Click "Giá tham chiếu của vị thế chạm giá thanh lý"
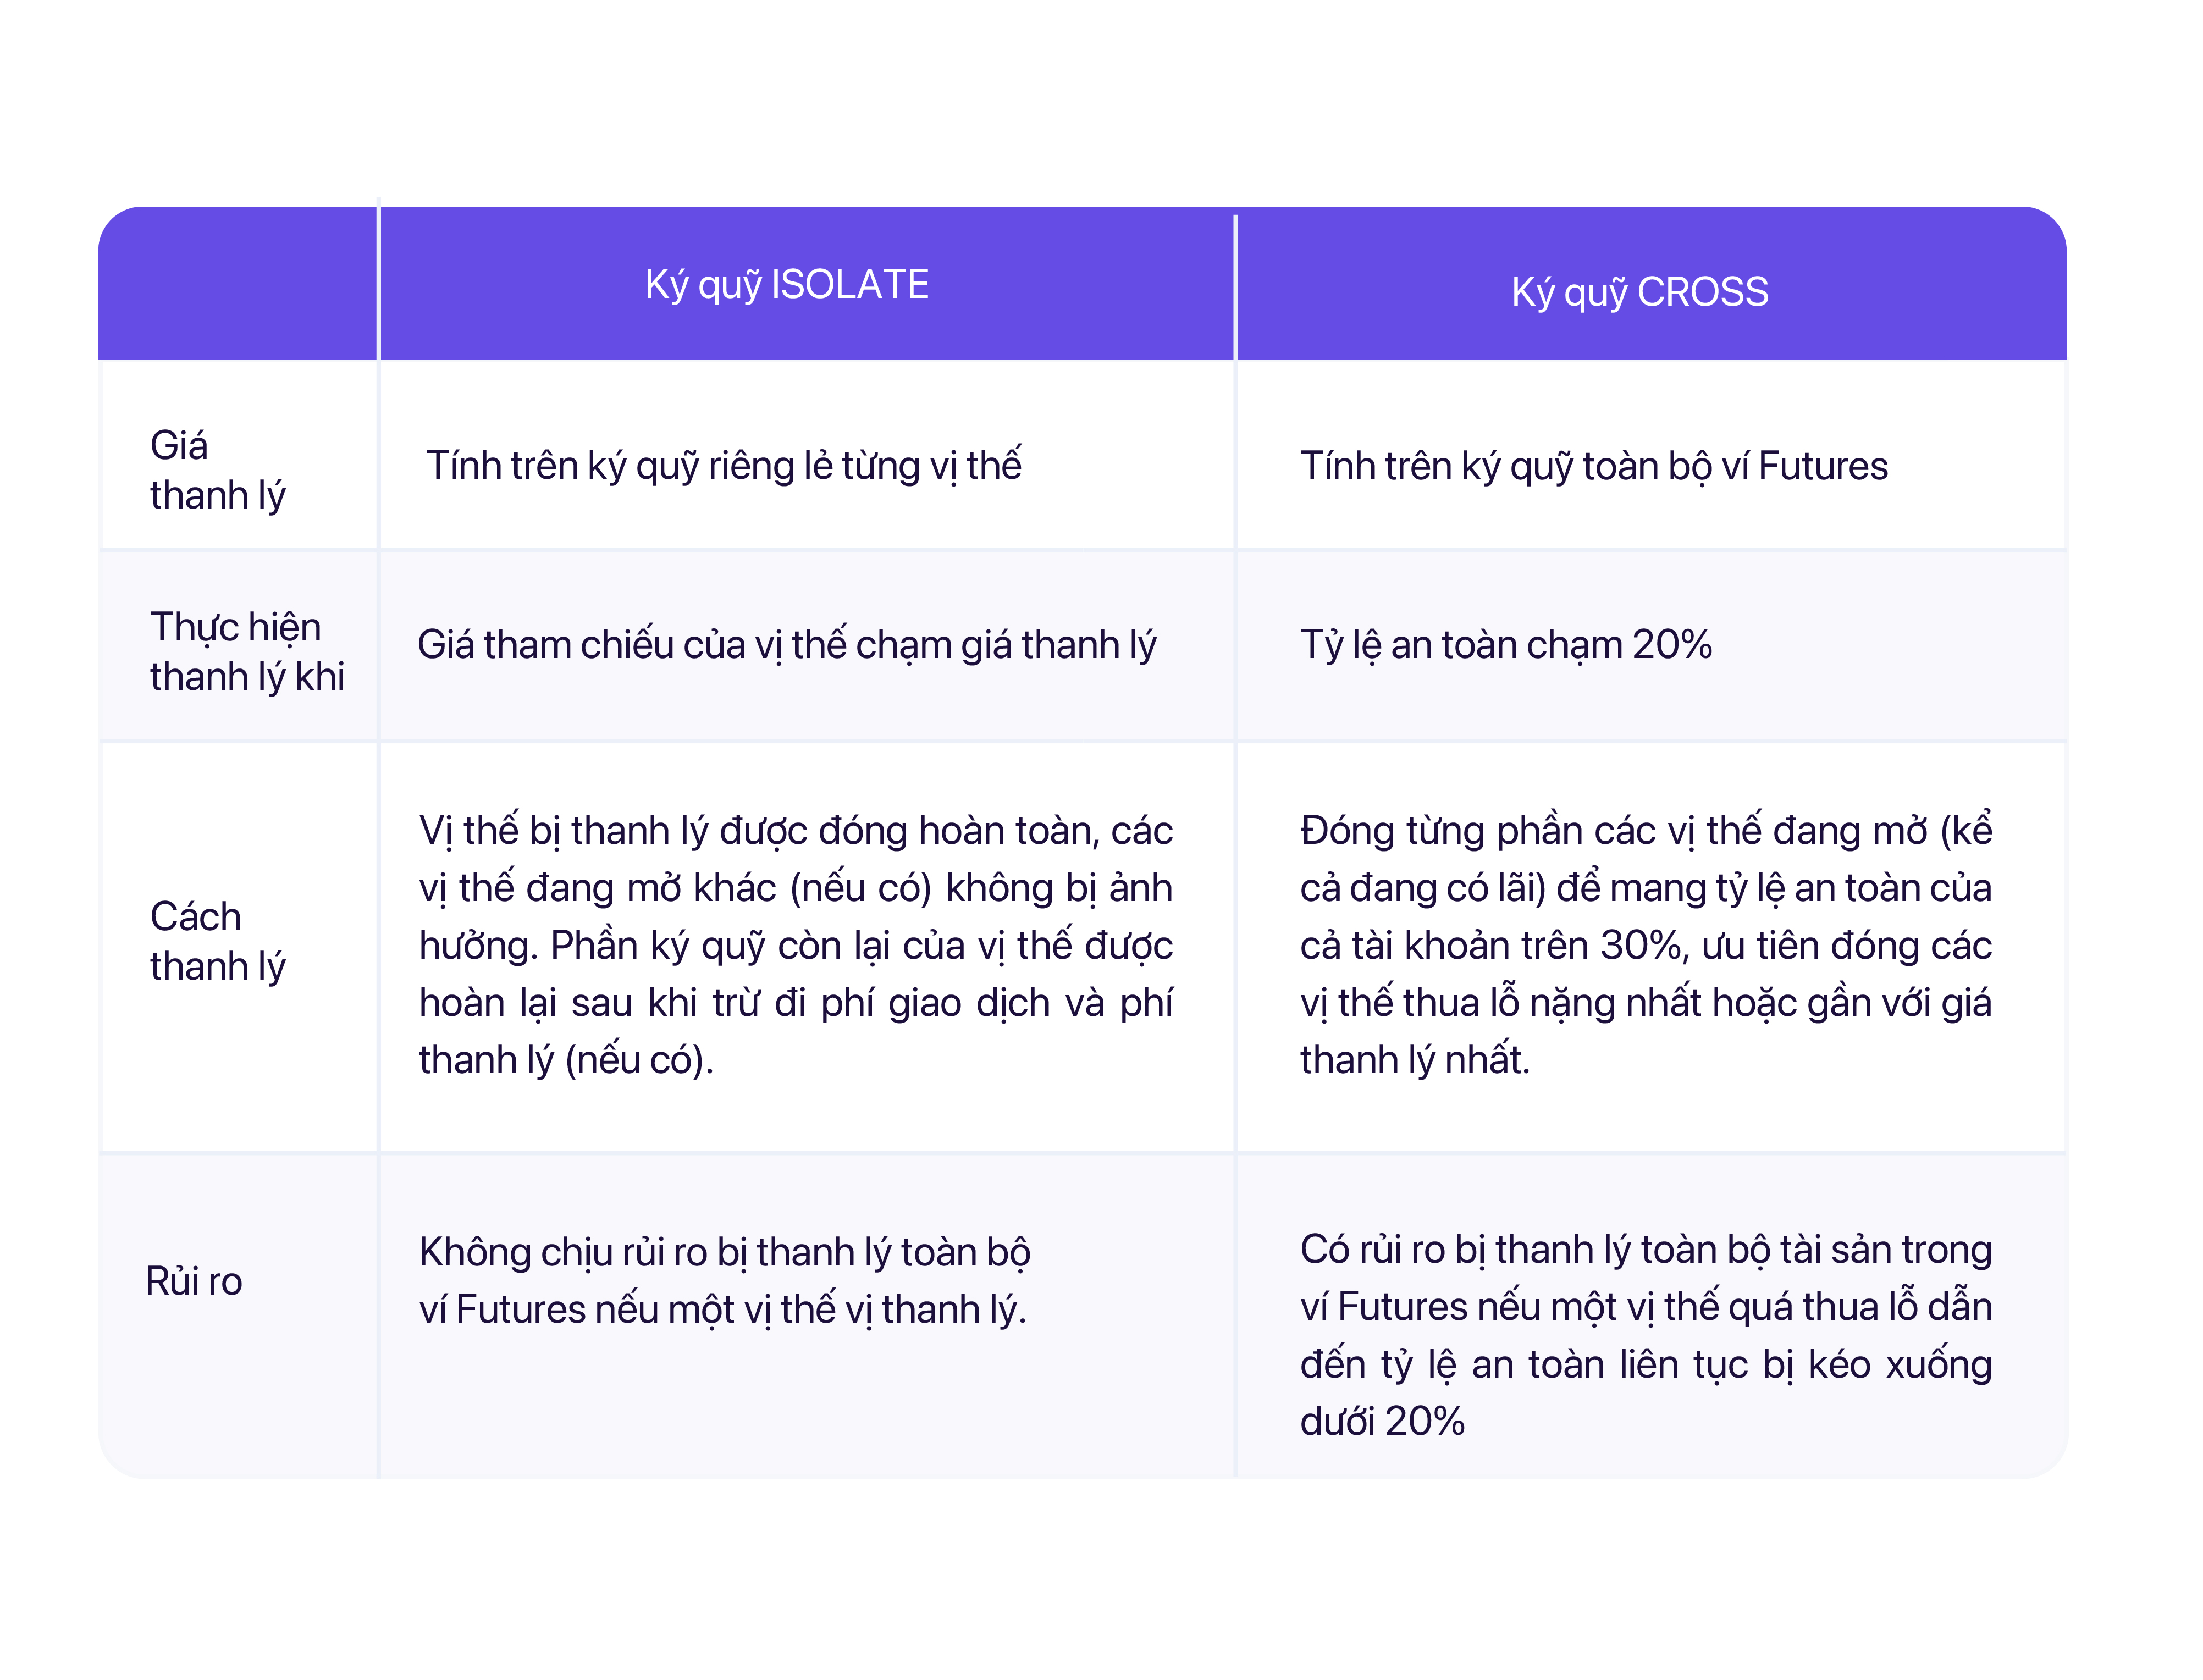The image size is (2203, 1680). pos(786,645)
